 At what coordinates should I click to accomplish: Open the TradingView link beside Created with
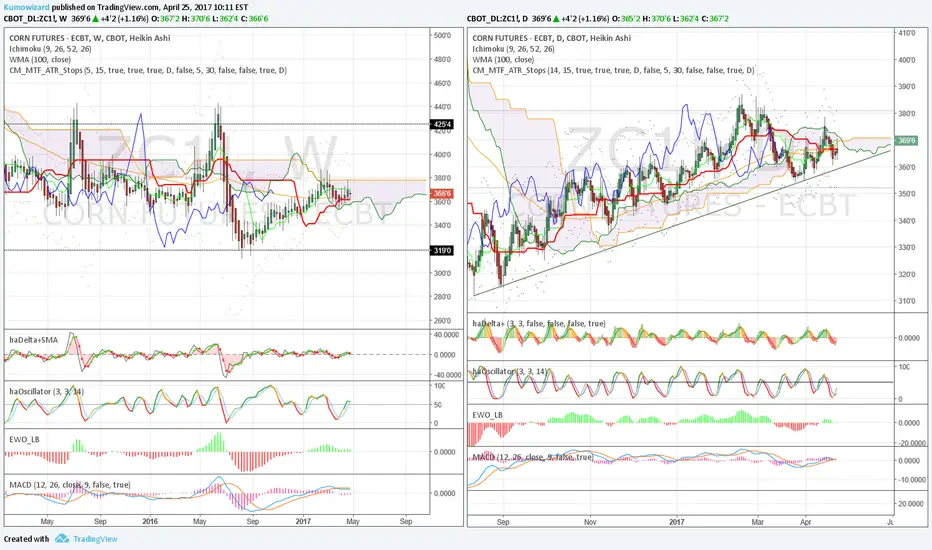(95, 539)
